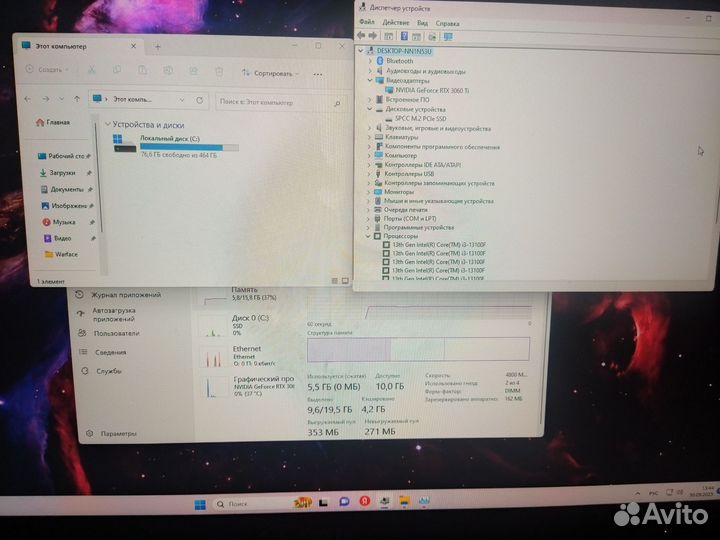Open chat bubble app on the taskbar
The width and height of the screenshot is (720, 540).
tap(344, 502)
